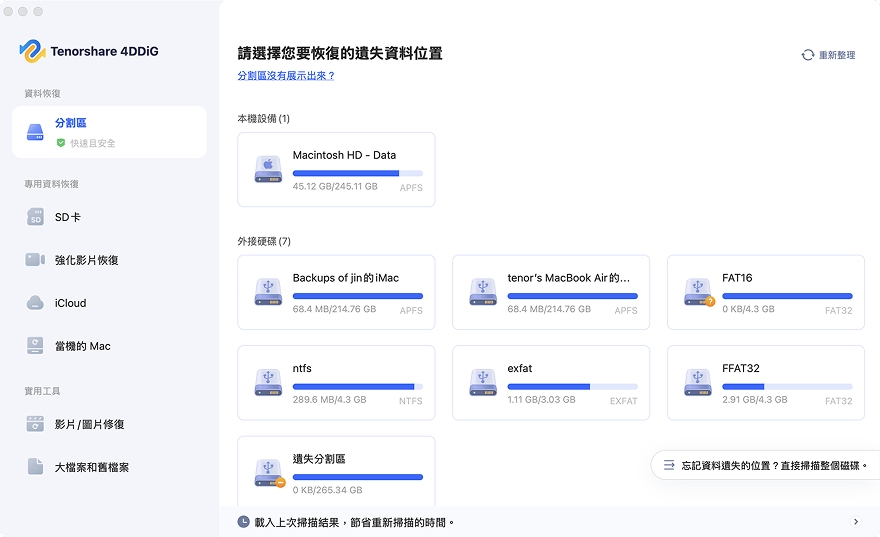The height and width of the screenshot is (537, 880).
Task: Expand 載入上次掃描結果 bar with chevron arrow
Action: pos(856,522)
